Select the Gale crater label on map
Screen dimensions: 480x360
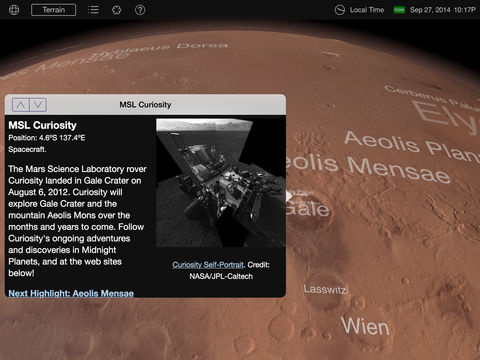[308, 209]
